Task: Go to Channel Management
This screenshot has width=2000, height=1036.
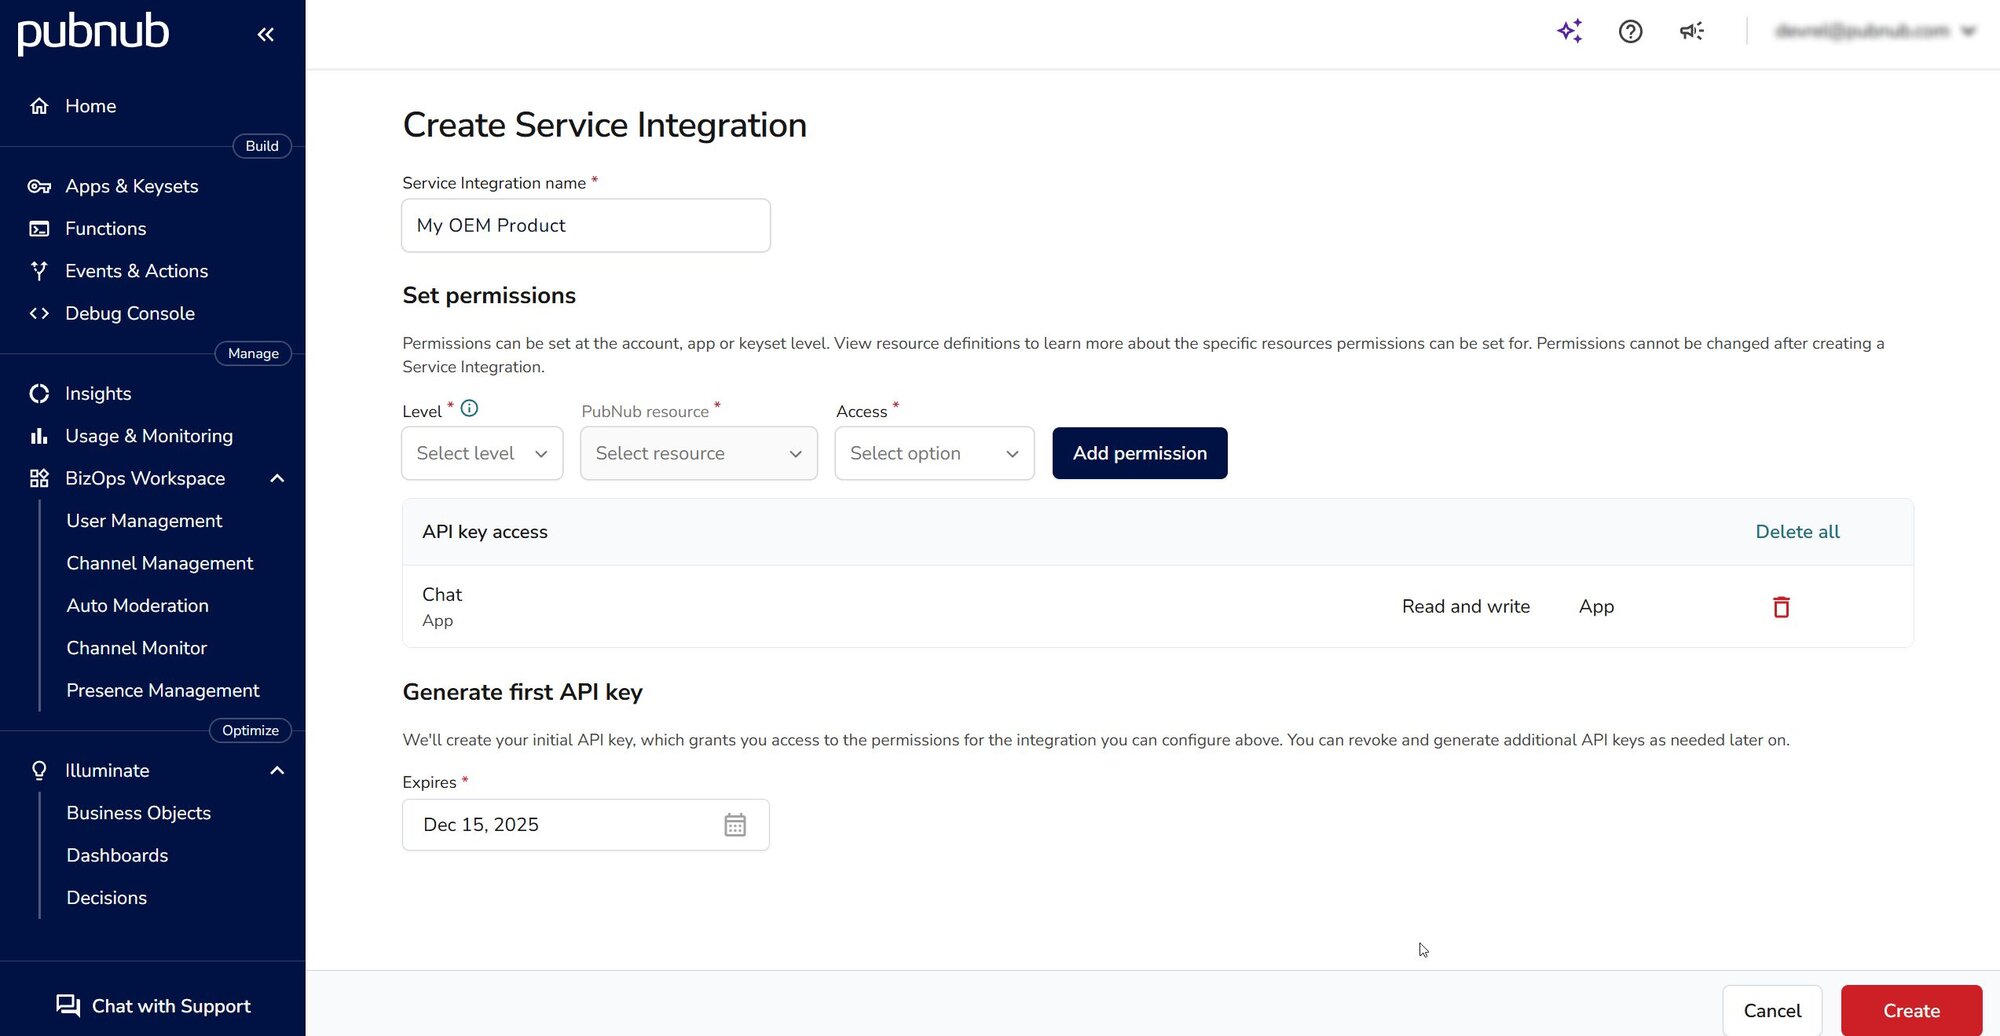Action: tap(159, 563)
